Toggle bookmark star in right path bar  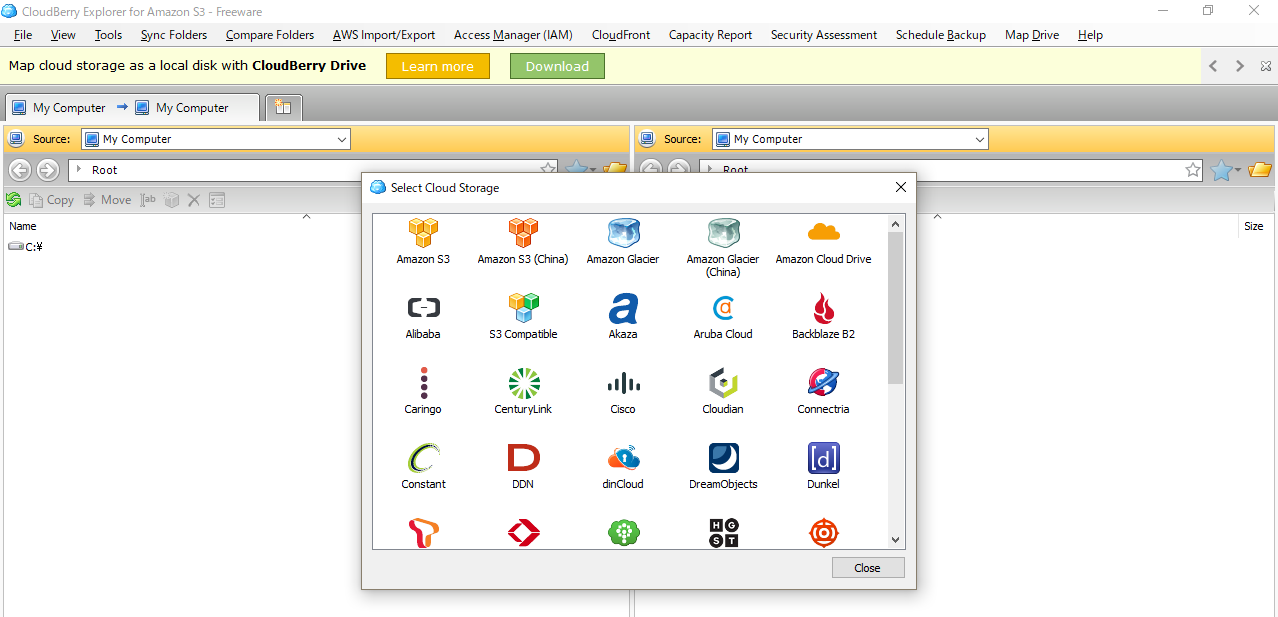click(1193, 170)
